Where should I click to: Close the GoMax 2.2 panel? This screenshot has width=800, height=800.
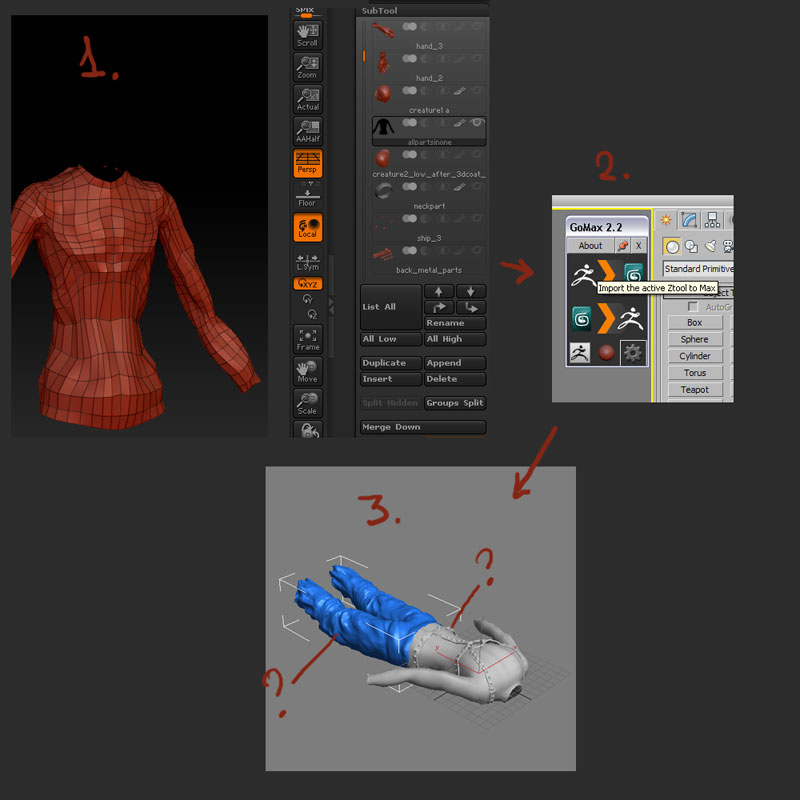(x=638, y=246)
